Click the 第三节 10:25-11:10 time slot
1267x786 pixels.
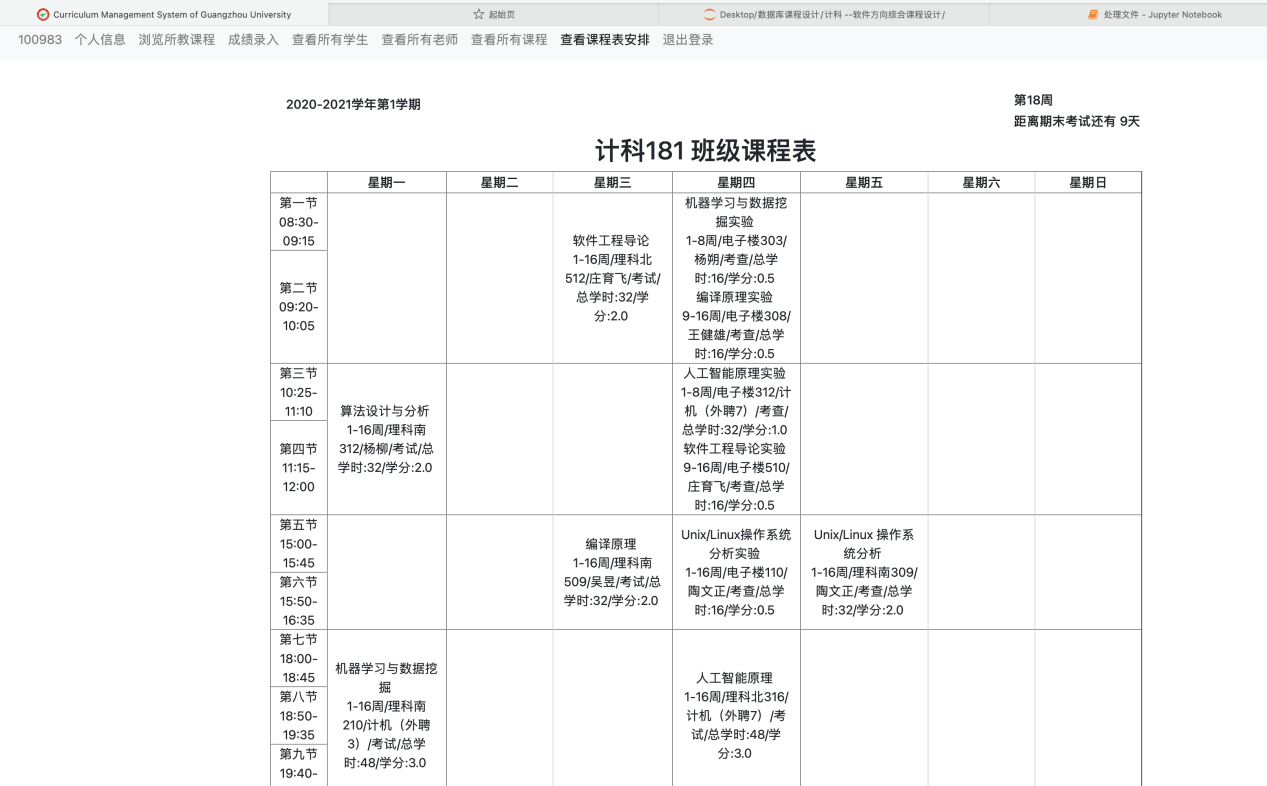298,392
